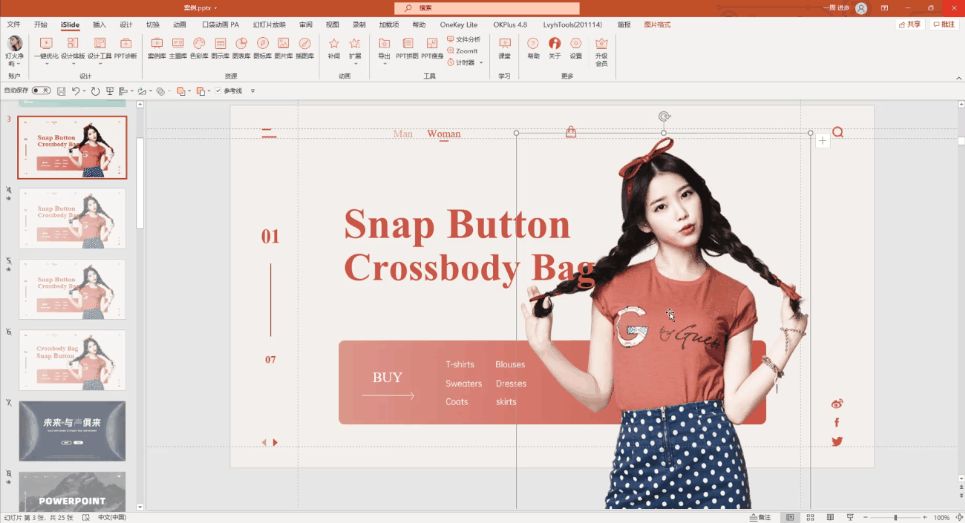Select Crossbody Bag Snap Button slide thumbnail
This screenshot has height=523, width=965.
click(x=72, y=360)
